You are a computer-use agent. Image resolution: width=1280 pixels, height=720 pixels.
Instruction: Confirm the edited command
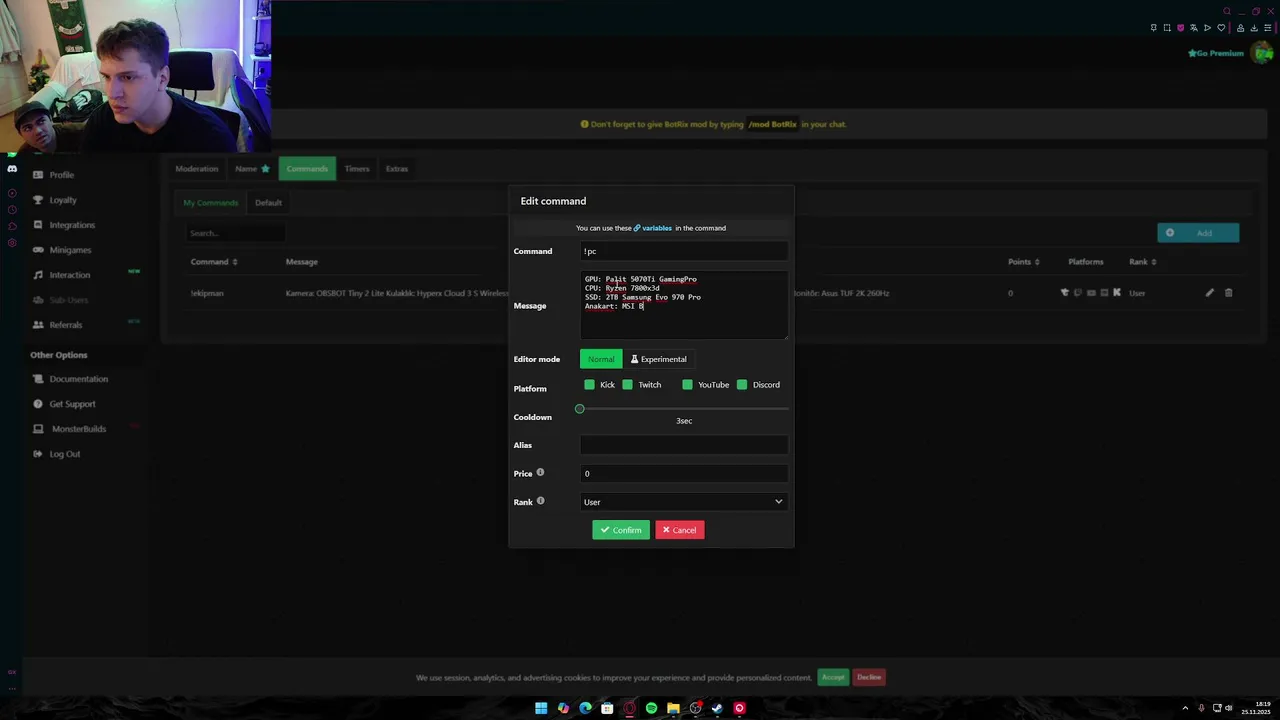pyautogui.click(x=621, y=530)
